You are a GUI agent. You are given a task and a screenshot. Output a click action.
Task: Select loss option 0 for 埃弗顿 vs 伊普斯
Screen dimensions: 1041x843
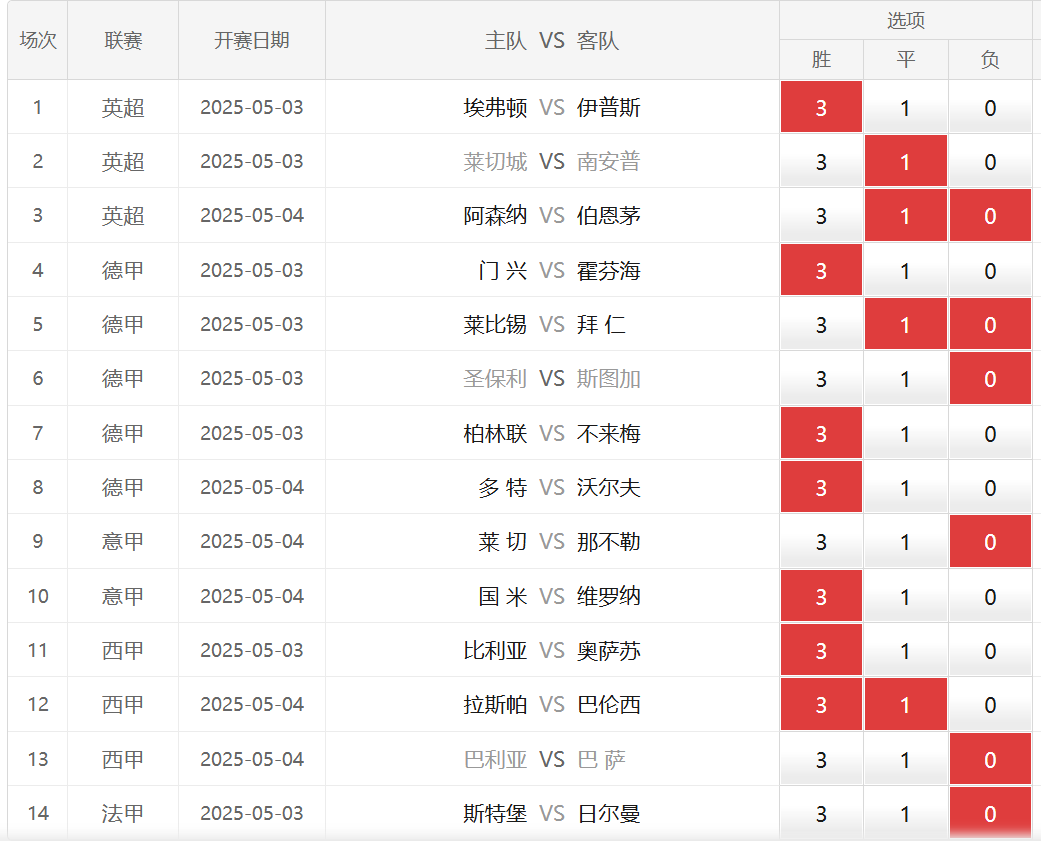point(990,107)
